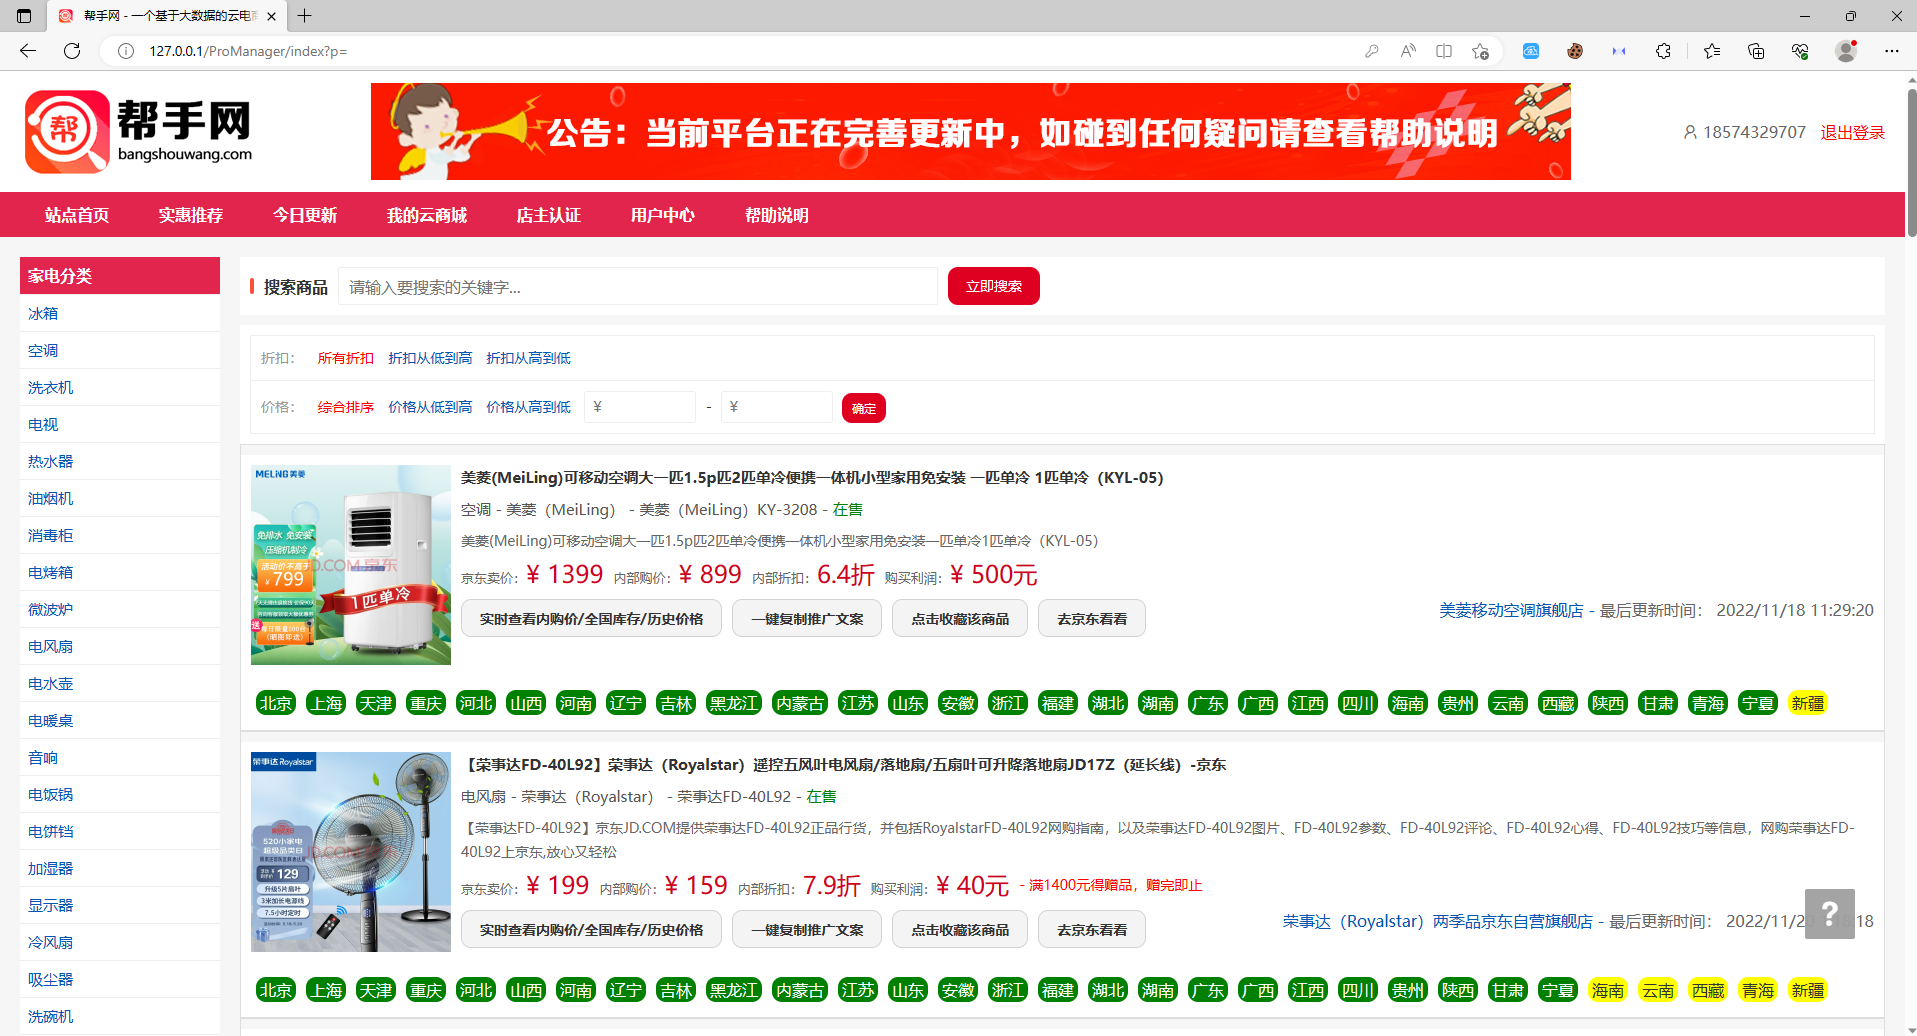
Task: Activate read aloud icon
Action: [1408, 51]
